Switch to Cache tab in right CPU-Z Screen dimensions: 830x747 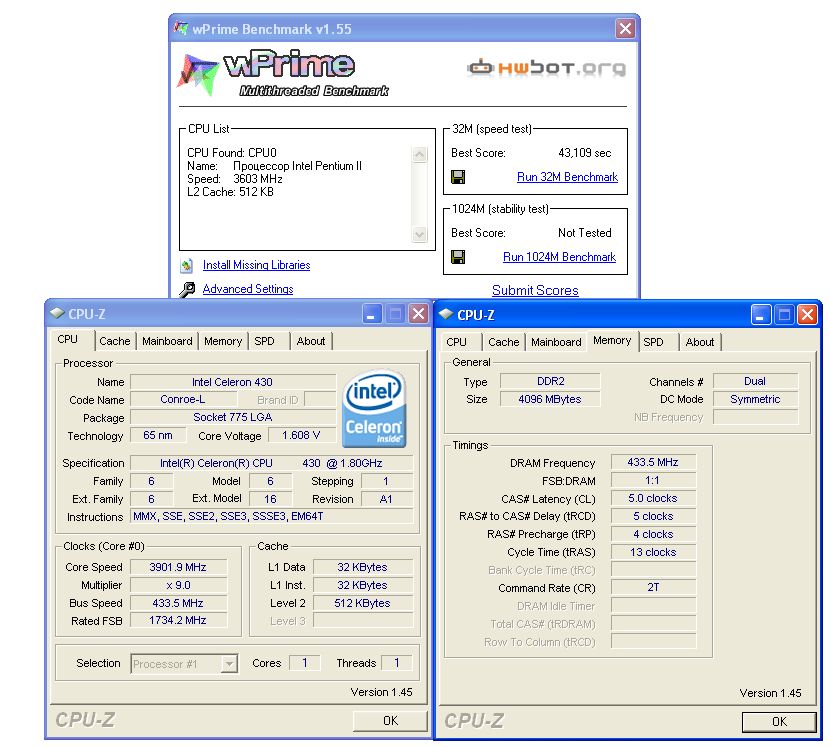click(x=504, y=342)
